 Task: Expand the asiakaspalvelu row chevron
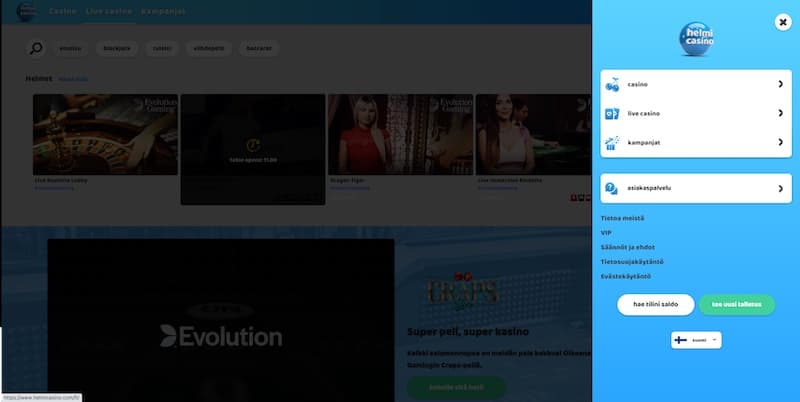pyautogui.click(x=780, y=188)
